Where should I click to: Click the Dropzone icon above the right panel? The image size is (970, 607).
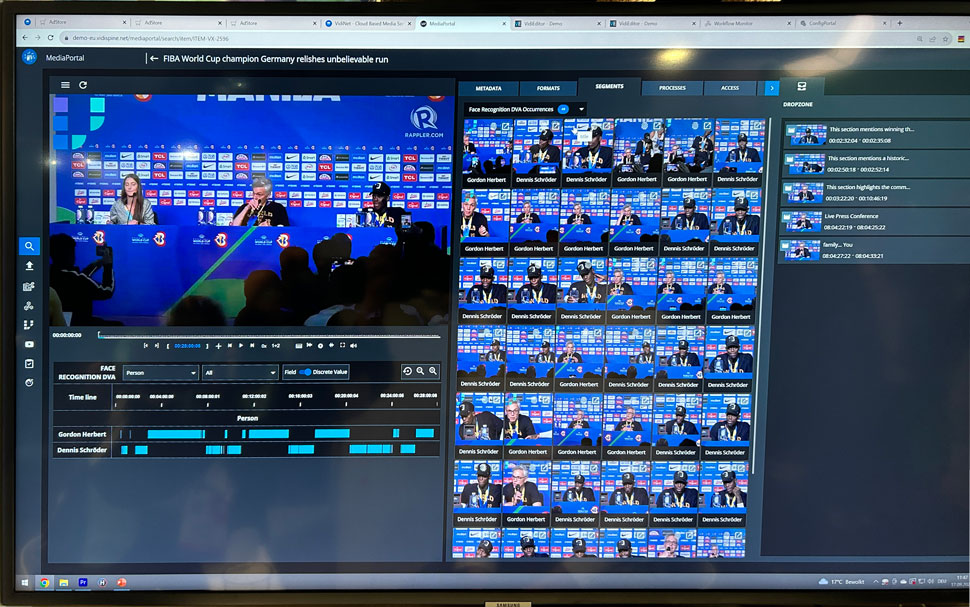[x=801, y=87]
